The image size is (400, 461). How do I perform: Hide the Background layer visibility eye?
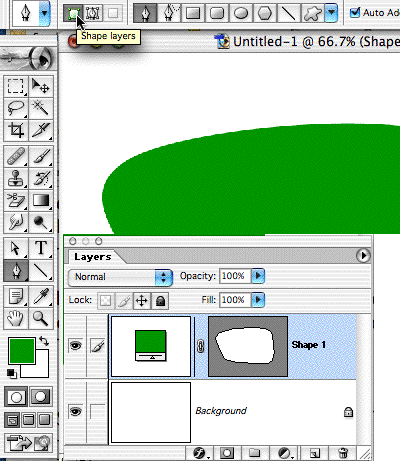pyautogui.click(x=76, y=411)
